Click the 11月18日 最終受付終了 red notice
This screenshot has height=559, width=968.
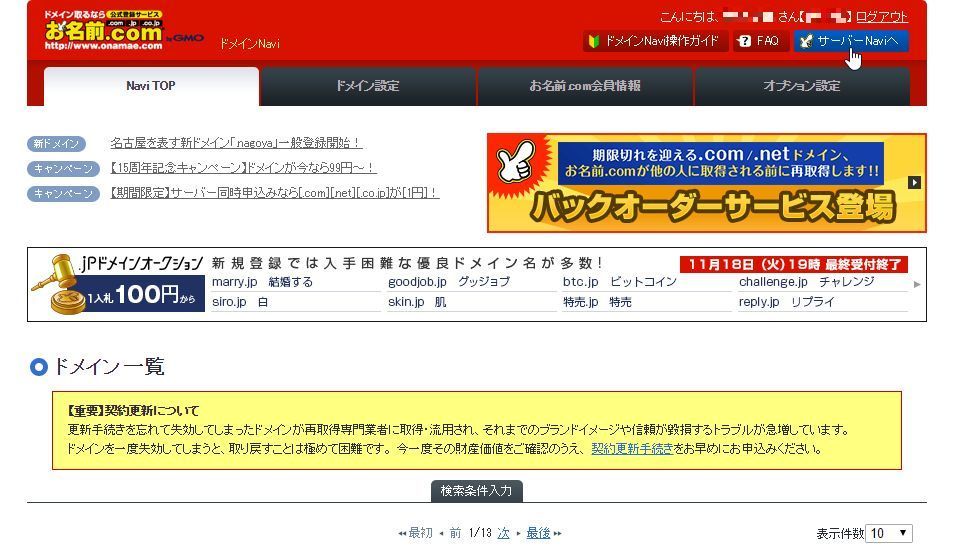tap(794, 265)
